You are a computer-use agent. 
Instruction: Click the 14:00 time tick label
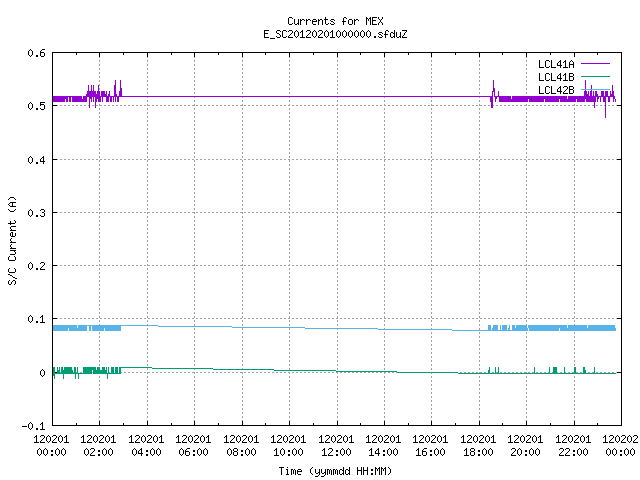[x=383, y=452]
